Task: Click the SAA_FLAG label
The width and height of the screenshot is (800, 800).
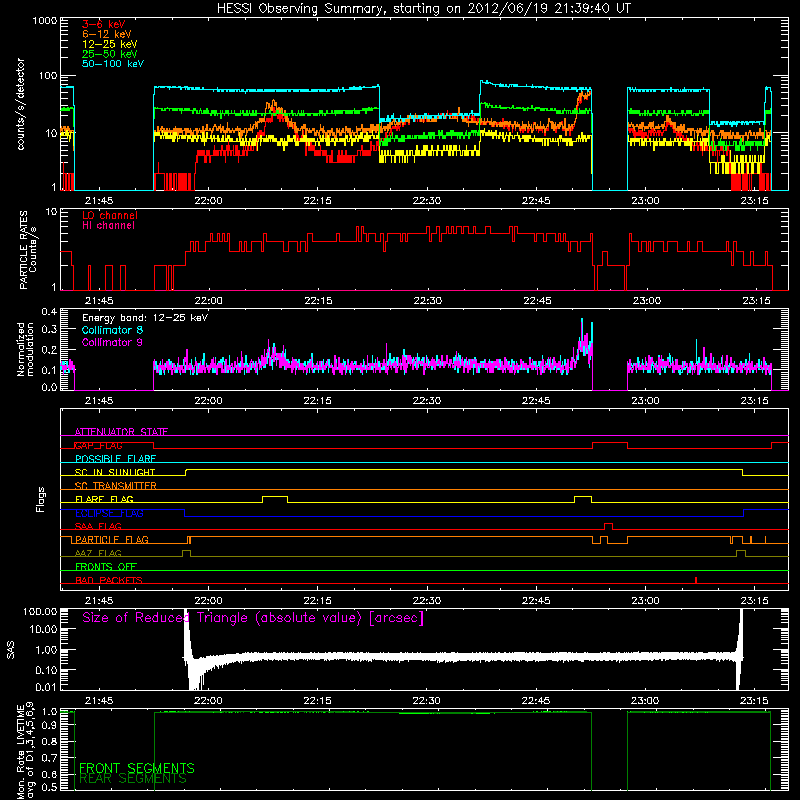Action: click(x=98, y=526)
